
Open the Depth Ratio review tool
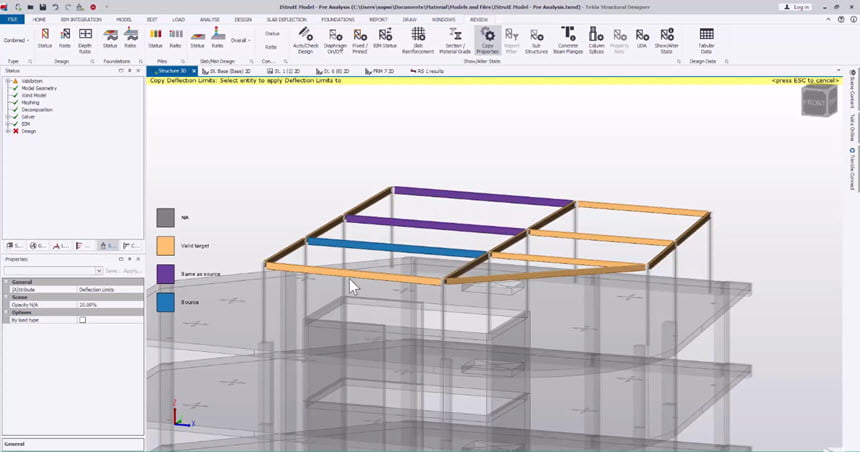85,41
